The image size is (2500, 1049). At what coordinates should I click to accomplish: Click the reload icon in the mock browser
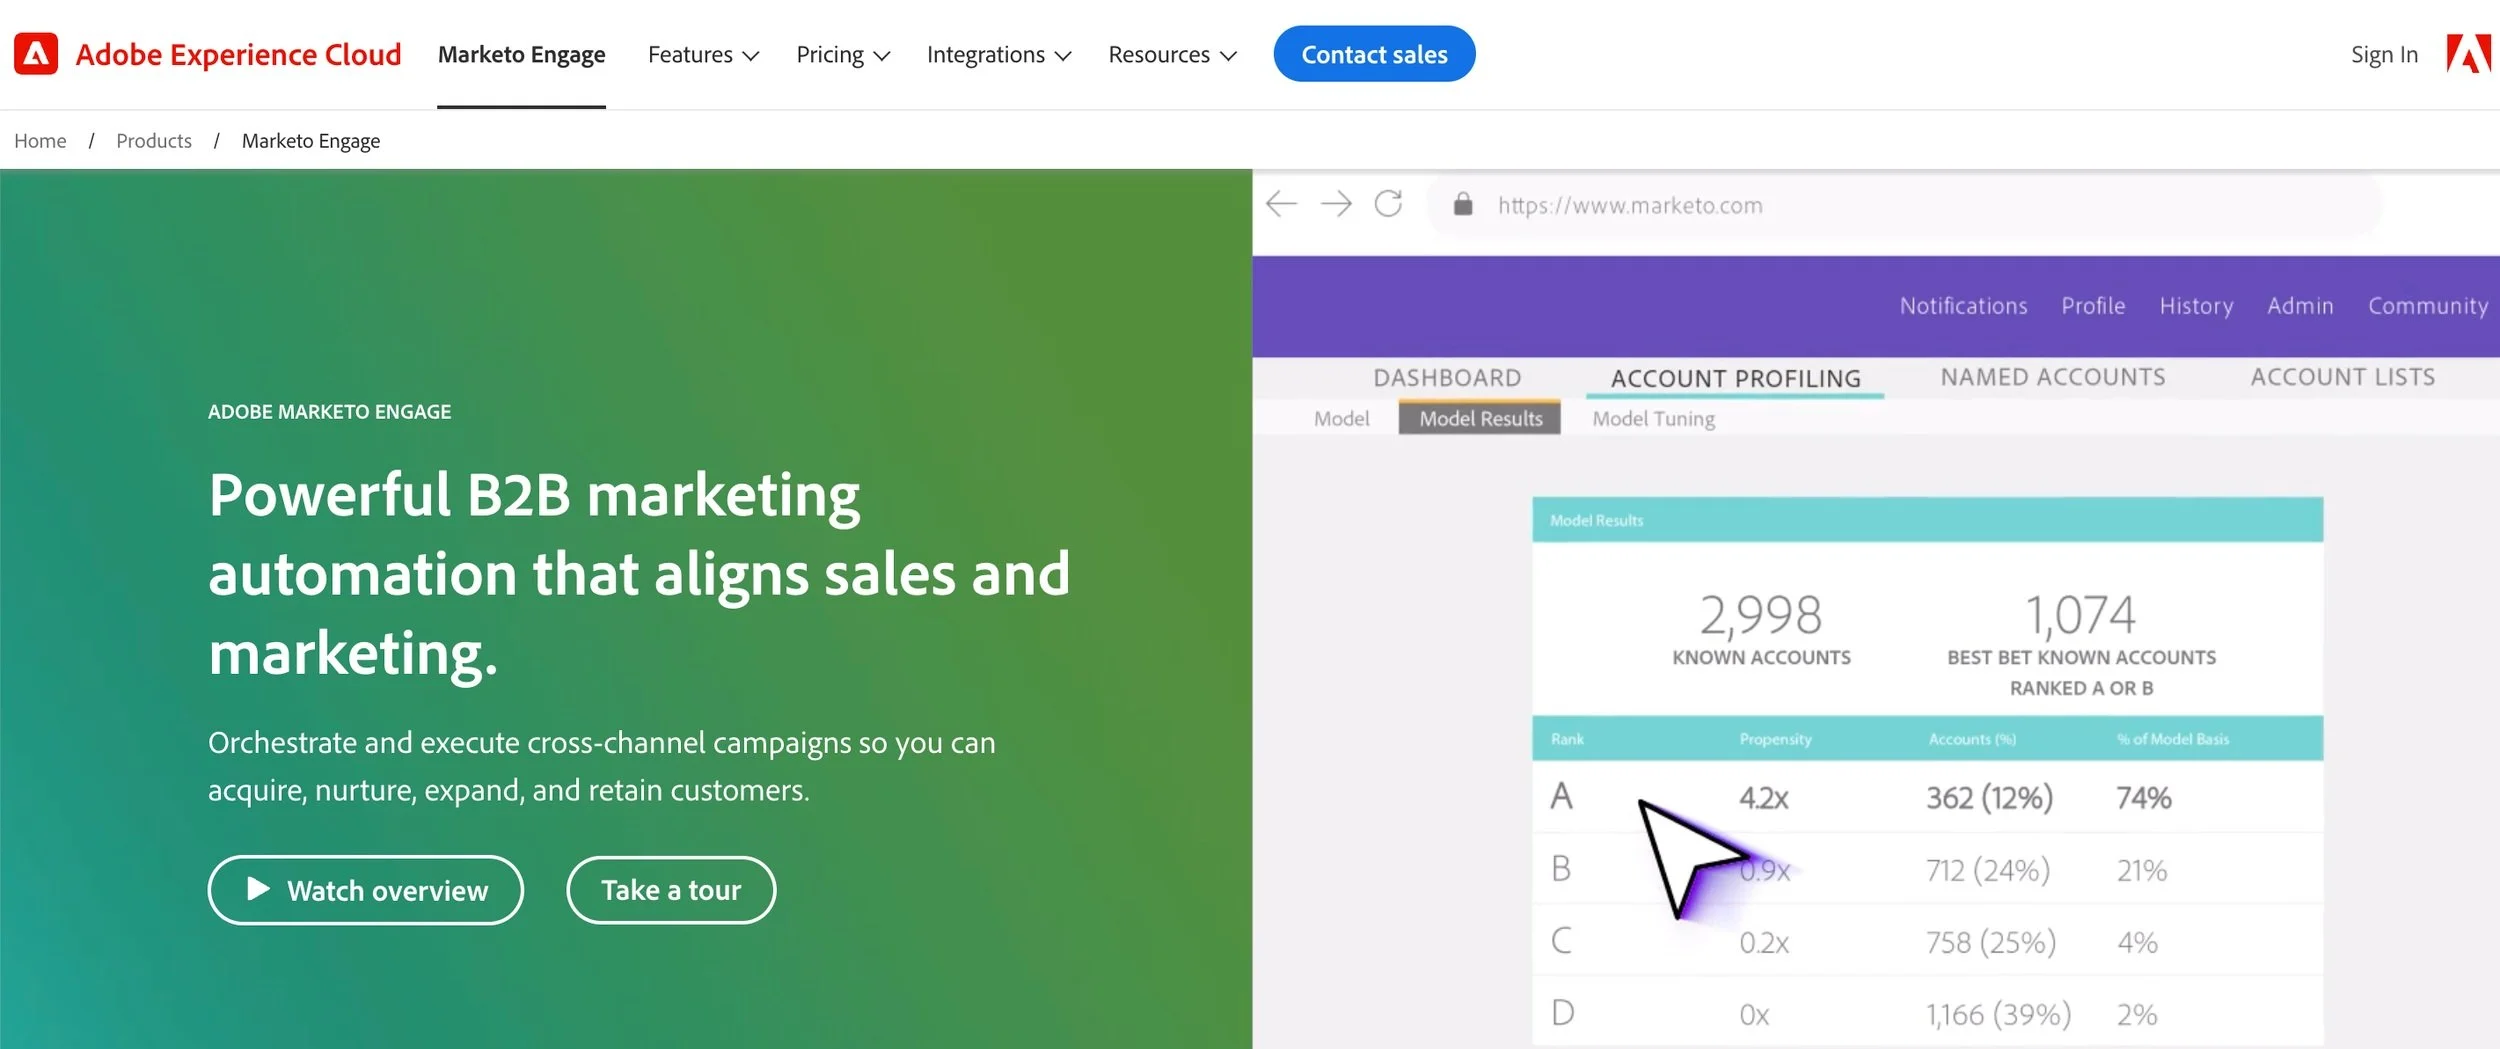tap(1388, 204)
